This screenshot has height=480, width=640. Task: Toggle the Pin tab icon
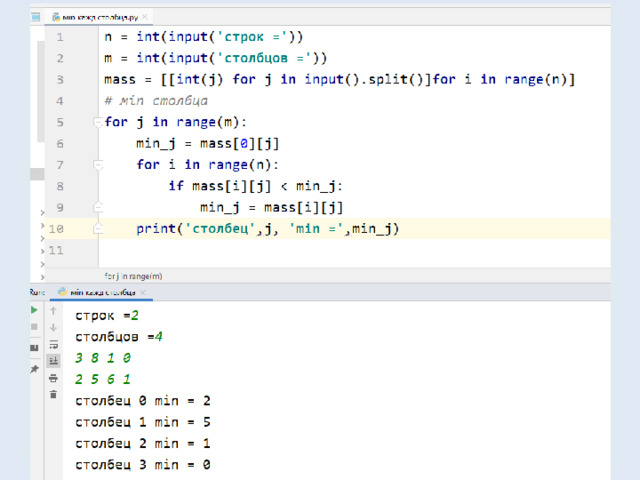click(34, 369)
